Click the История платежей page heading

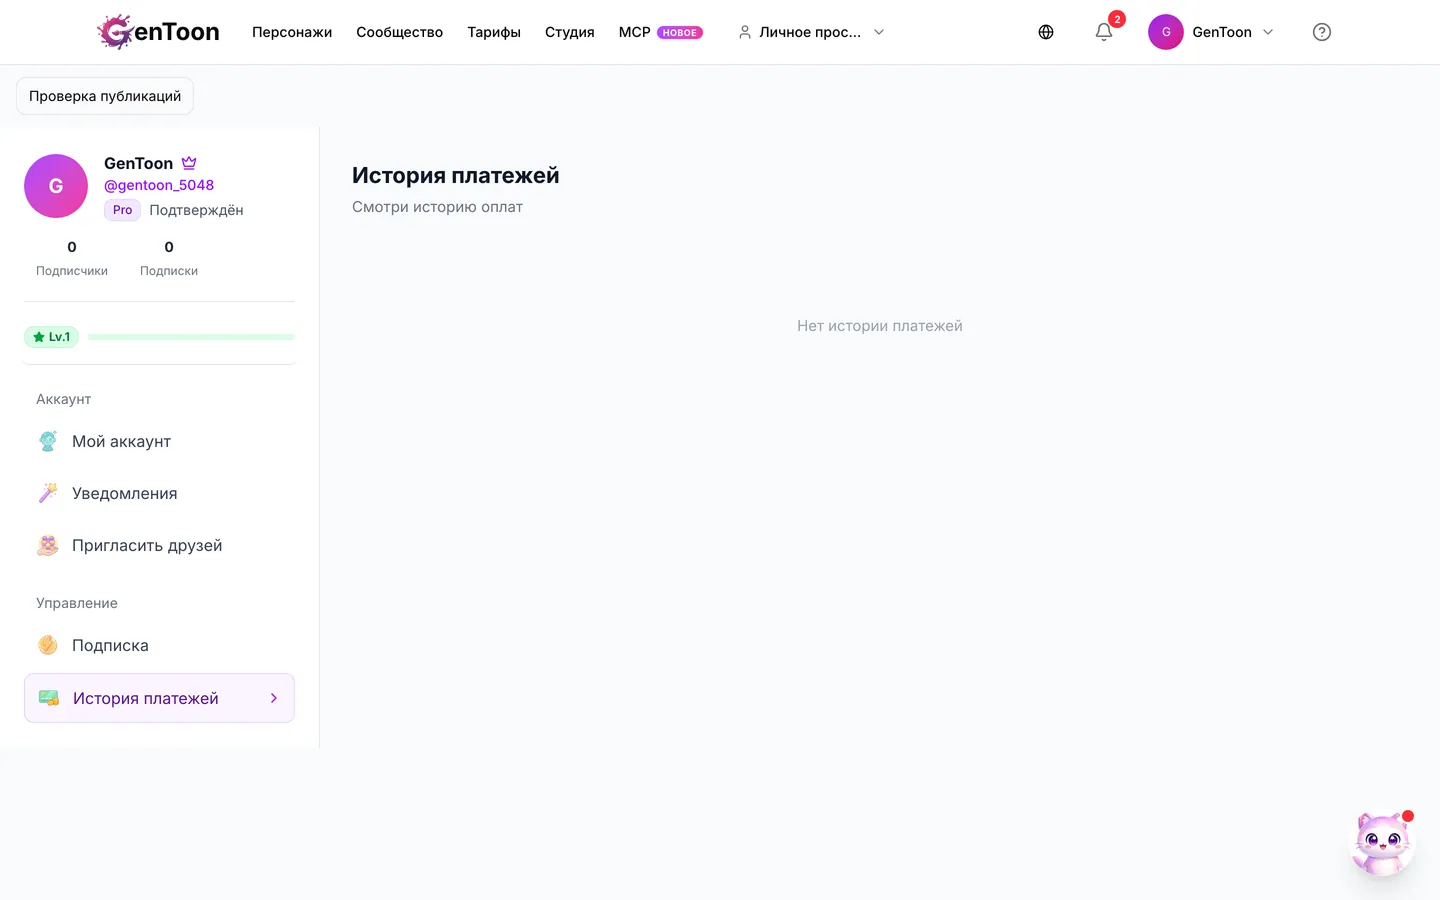point(456,175)
